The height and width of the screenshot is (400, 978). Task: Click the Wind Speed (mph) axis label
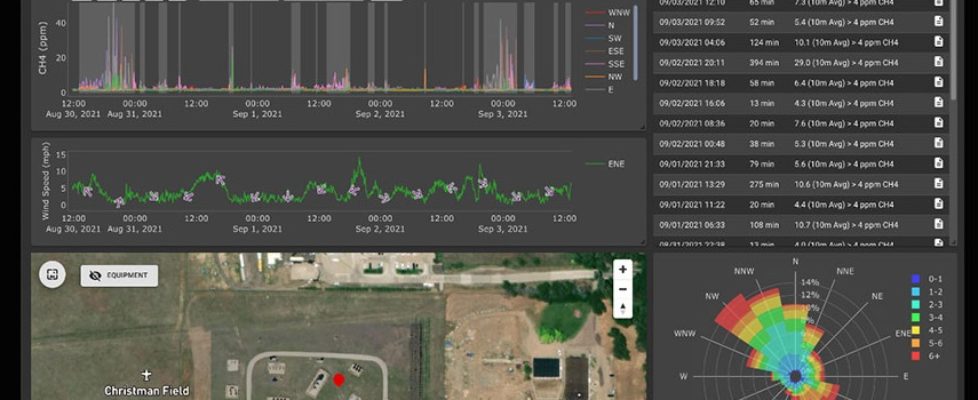click(x=46, y=181)
